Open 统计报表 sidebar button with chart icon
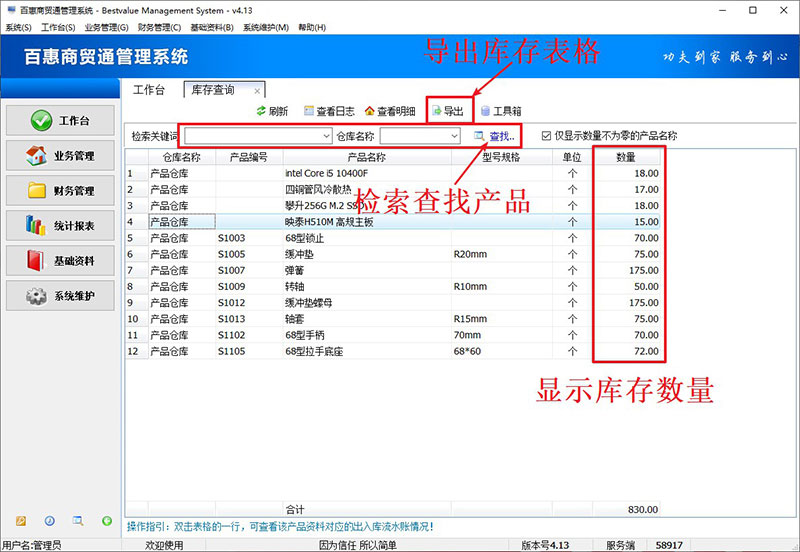This screenshot has width=800, height=552. (x=60, y=225)
